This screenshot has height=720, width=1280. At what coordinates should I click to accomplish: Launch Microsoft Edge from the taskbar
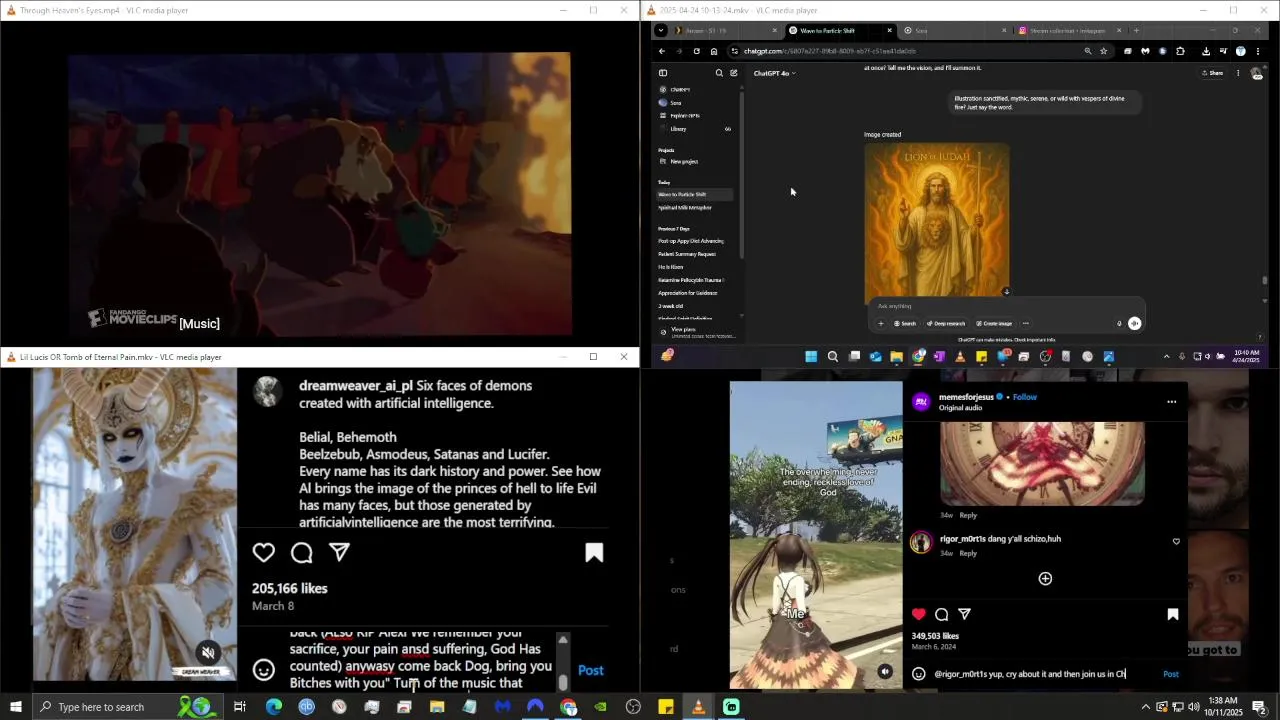tap(273, 707)
